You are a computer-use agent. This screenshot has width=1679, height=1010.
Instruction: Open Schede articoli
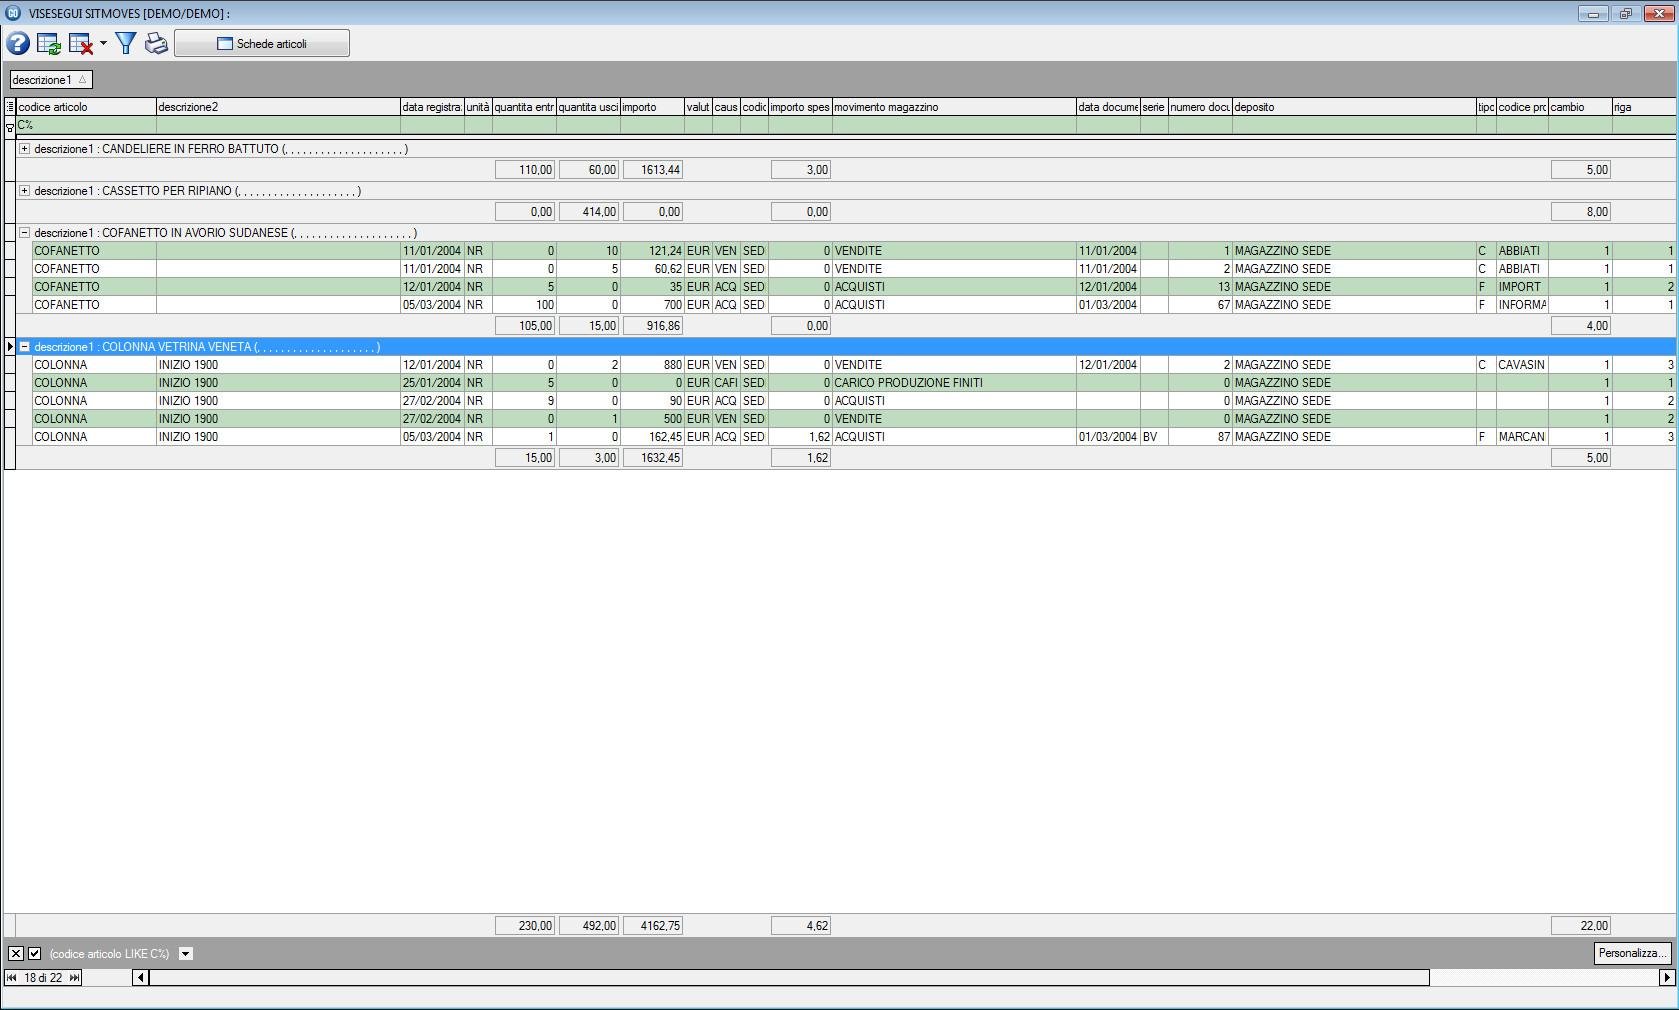tap(261, 43)
